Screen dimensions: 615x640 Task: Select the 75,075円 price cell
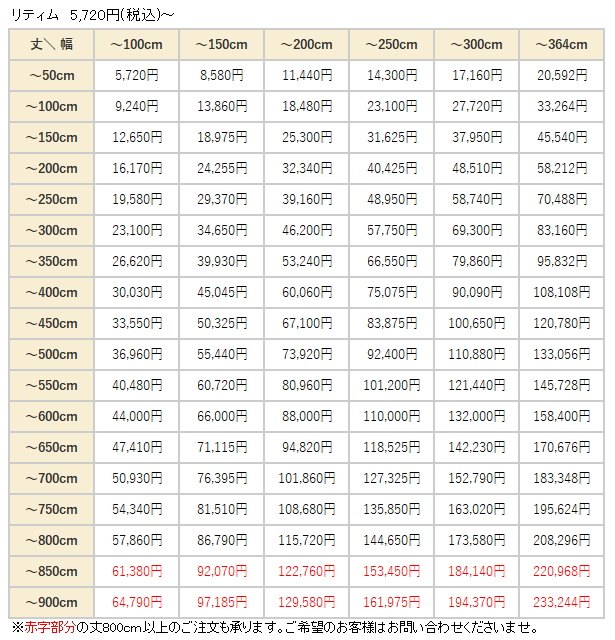[392, 293]
